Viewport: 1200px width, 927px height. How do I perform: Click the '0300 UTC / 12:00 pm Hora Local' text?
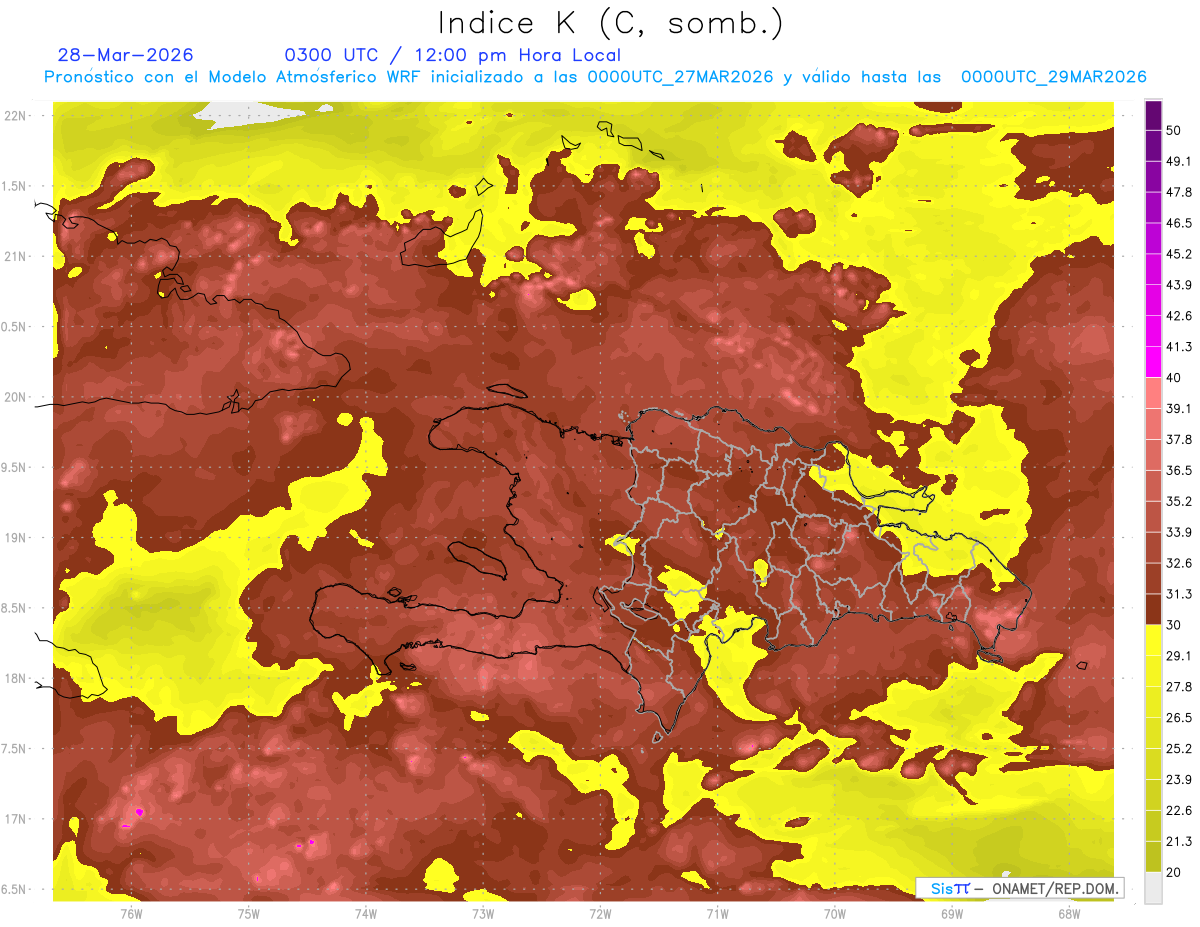click(453, 55)
